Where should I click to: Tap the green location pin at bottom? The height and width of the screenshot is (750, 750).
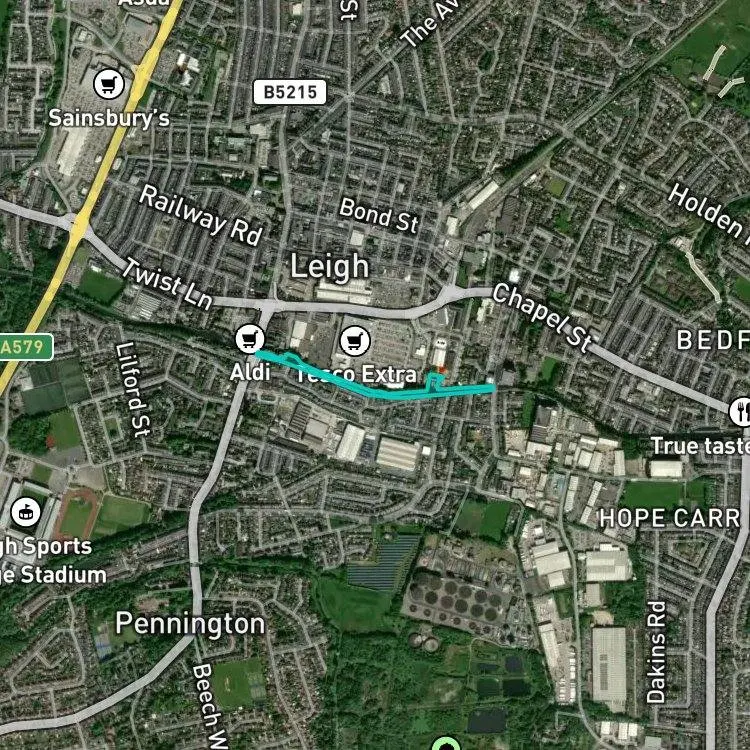(x=446, y=744)
